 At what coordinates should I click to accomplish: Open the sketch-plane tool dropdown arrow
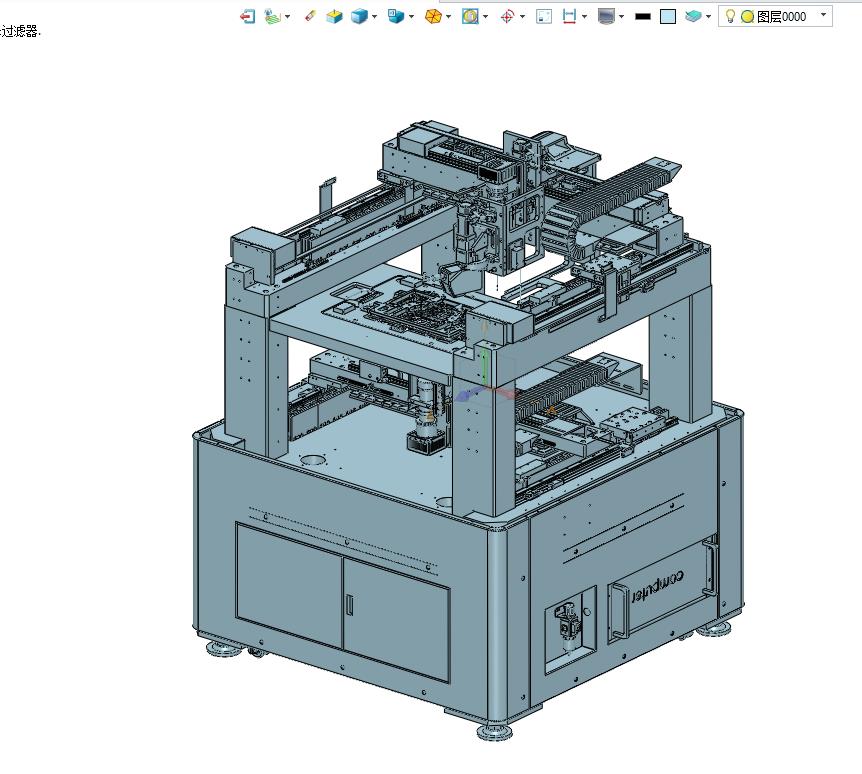pyautogui.click(x=288, y=16)
